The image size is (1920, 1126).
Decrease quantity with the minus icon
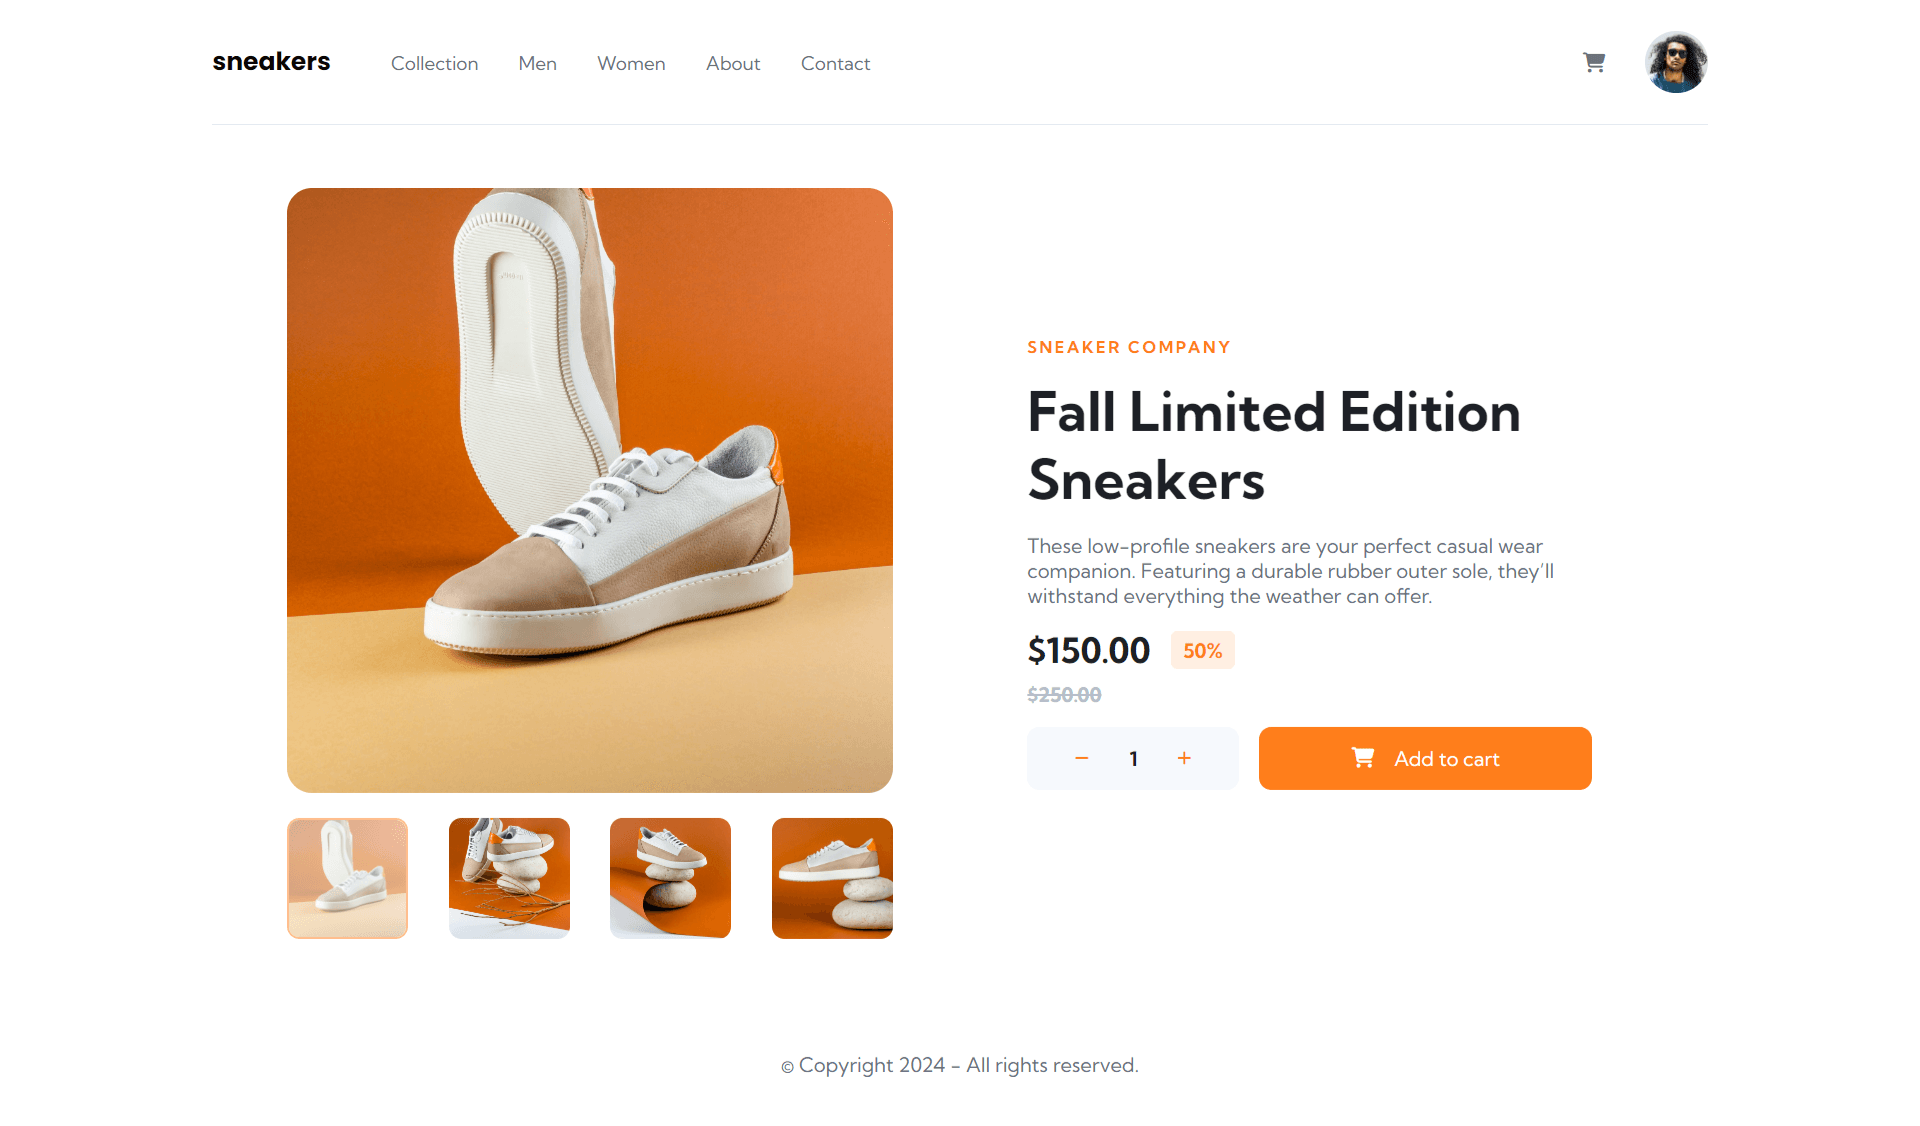click(1081, 758)
